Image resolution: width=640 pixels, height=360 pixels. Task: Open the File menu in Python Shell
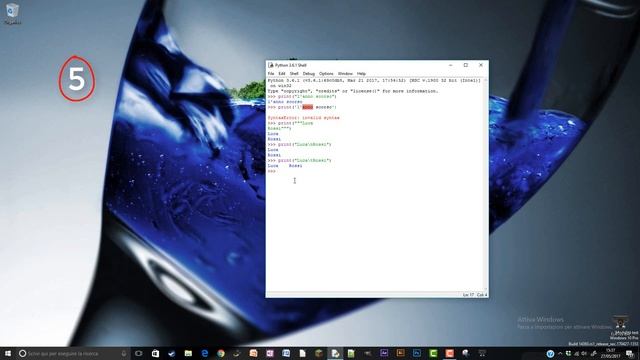[x=271, y=73]
